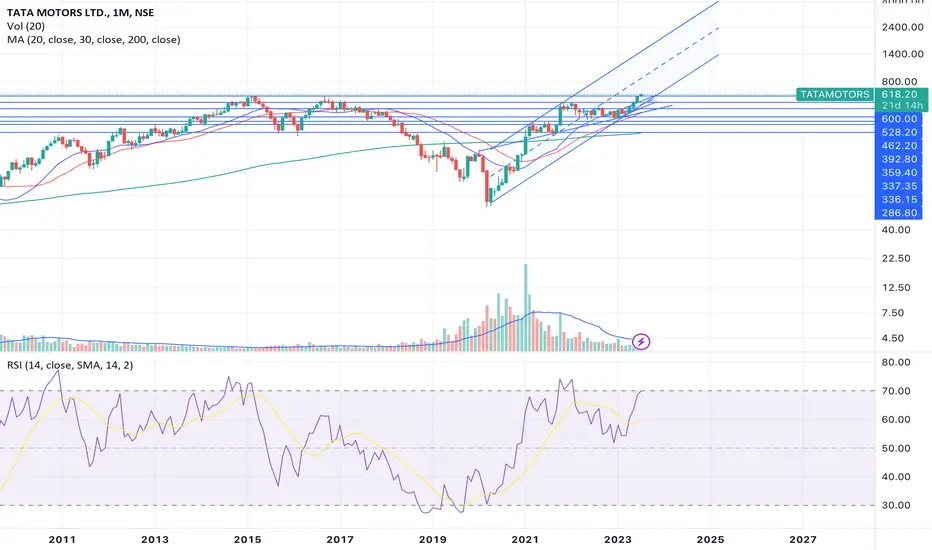
Task: Click the 1400.00 price axis value
Action: tap(902, 54)
